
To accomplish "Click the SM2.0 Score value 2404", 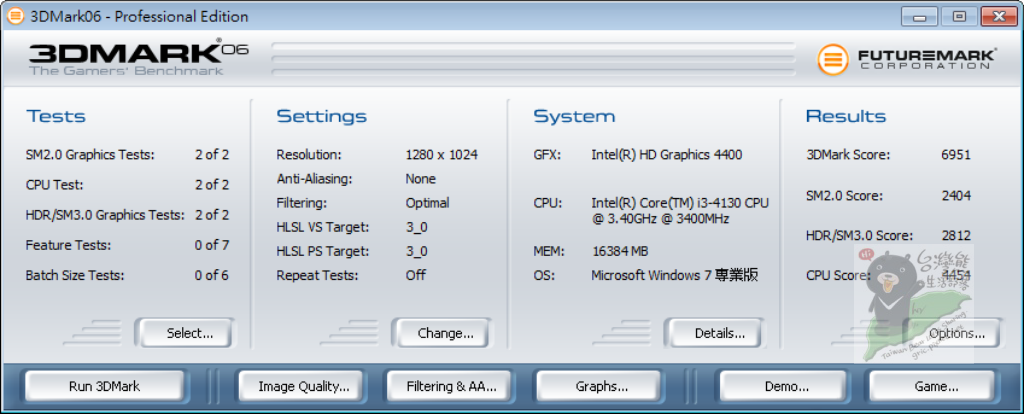I will pyautogui.click(x=956, y=195).
